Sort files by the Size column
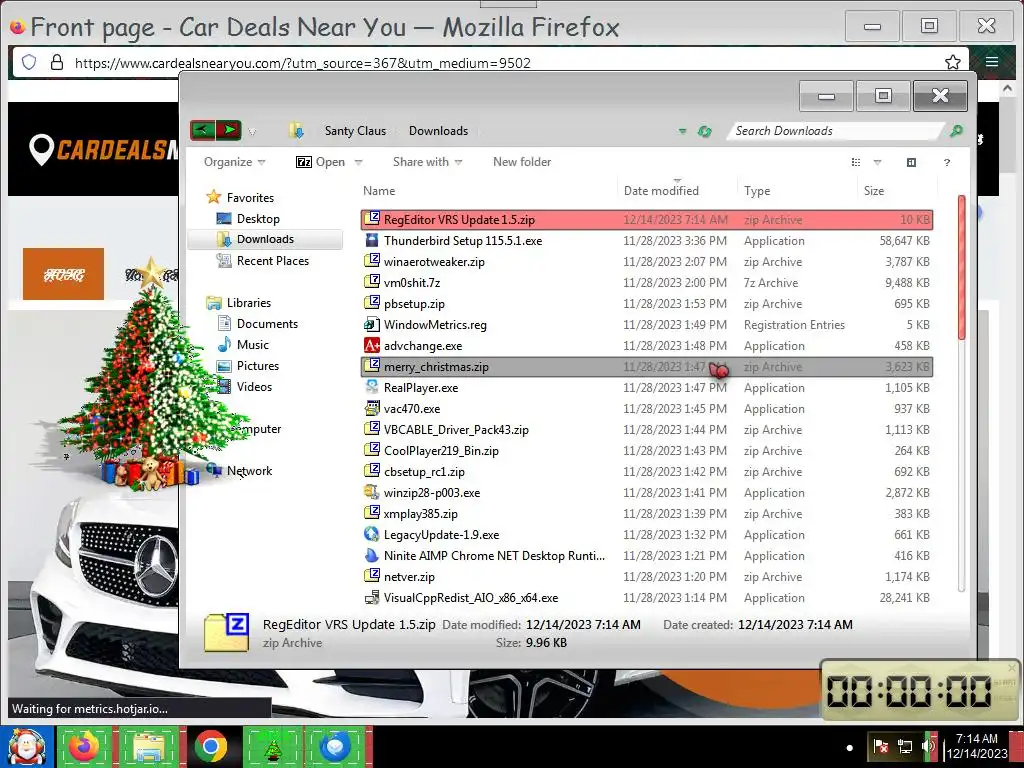The image size is (1024, 768). point(874,191)
